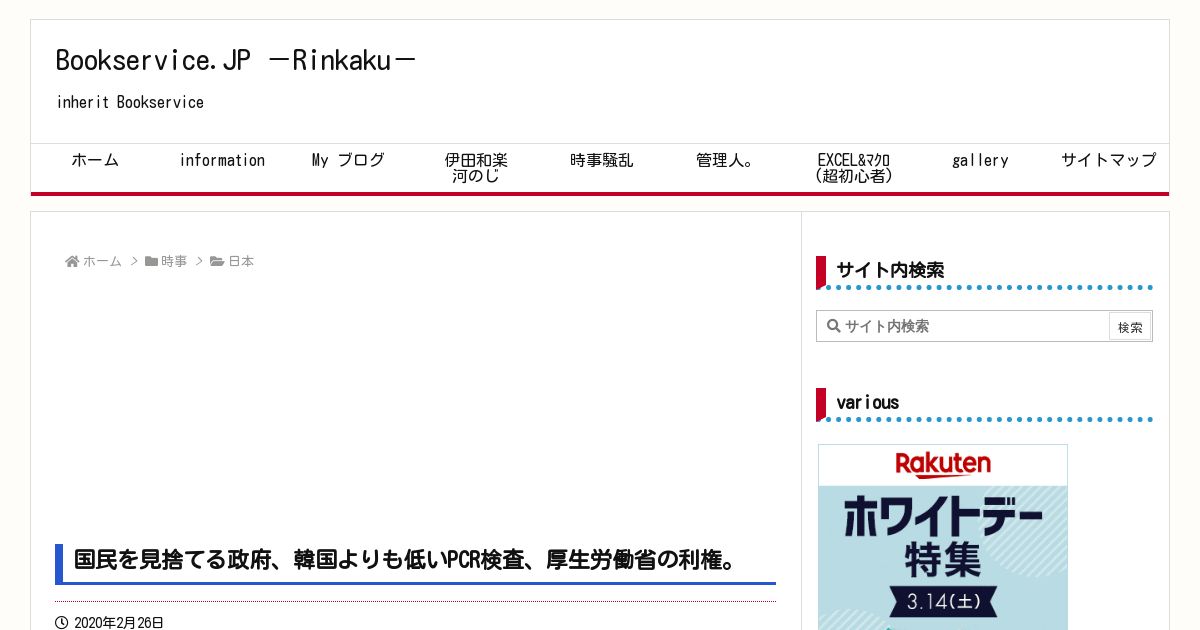Click the open-folder icon beside 日本
Image resolution: width=1200 pixels, height=630 pixels.
217,262
